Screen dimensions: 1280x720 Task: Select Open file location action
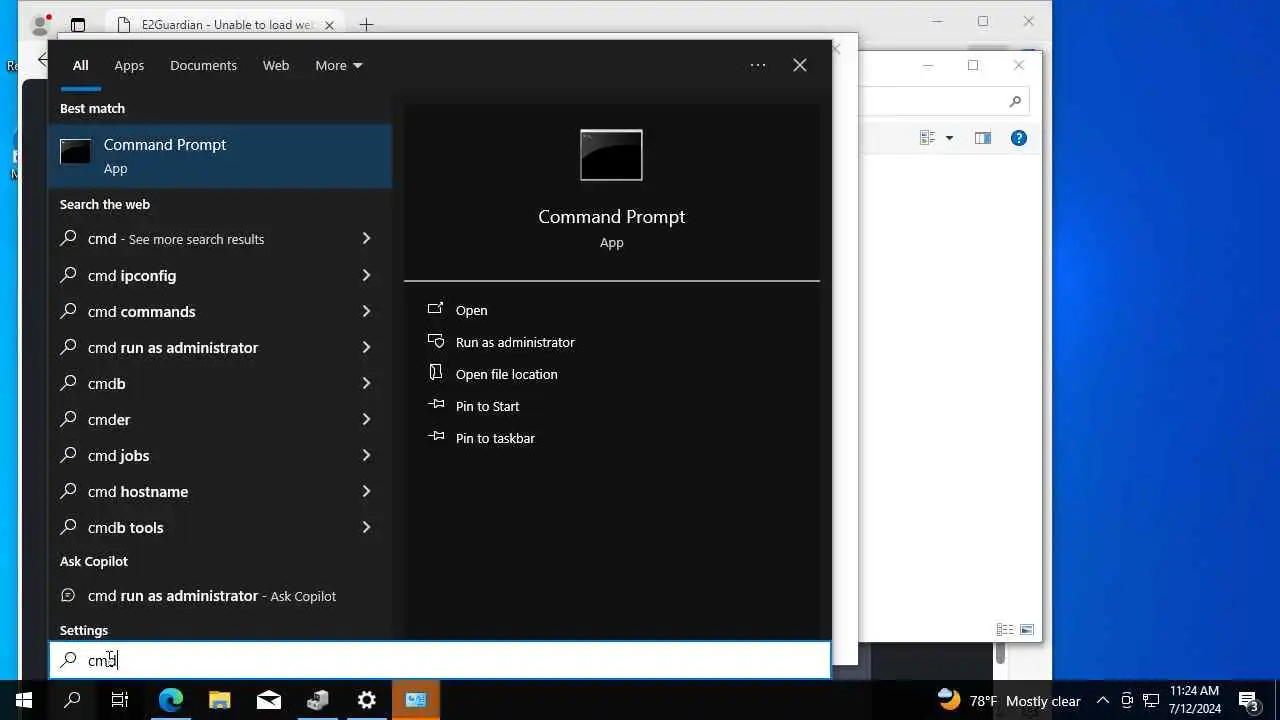click(x=507, y=374)
